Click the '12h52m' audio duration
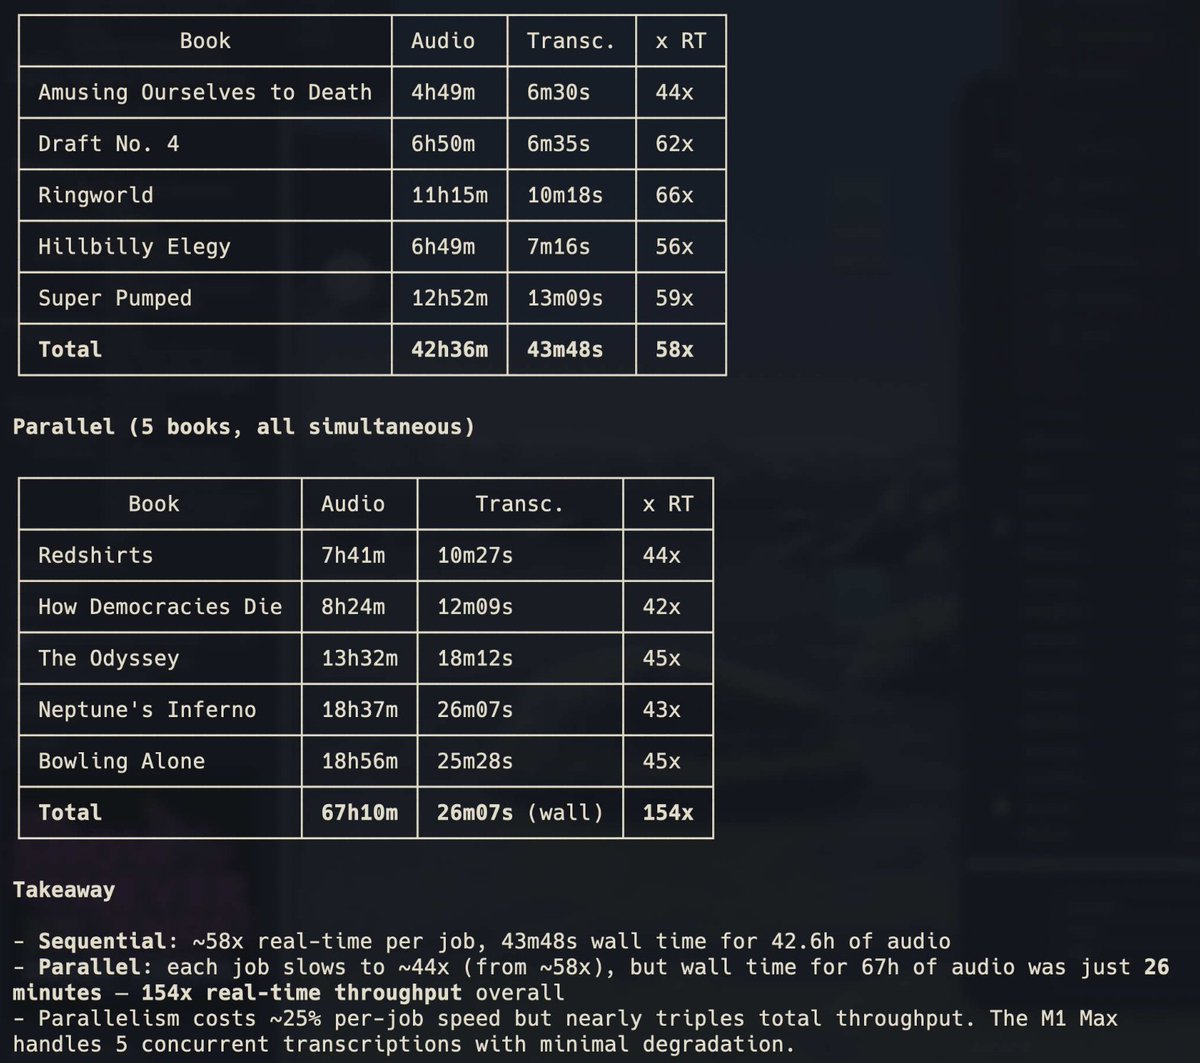 450,298
